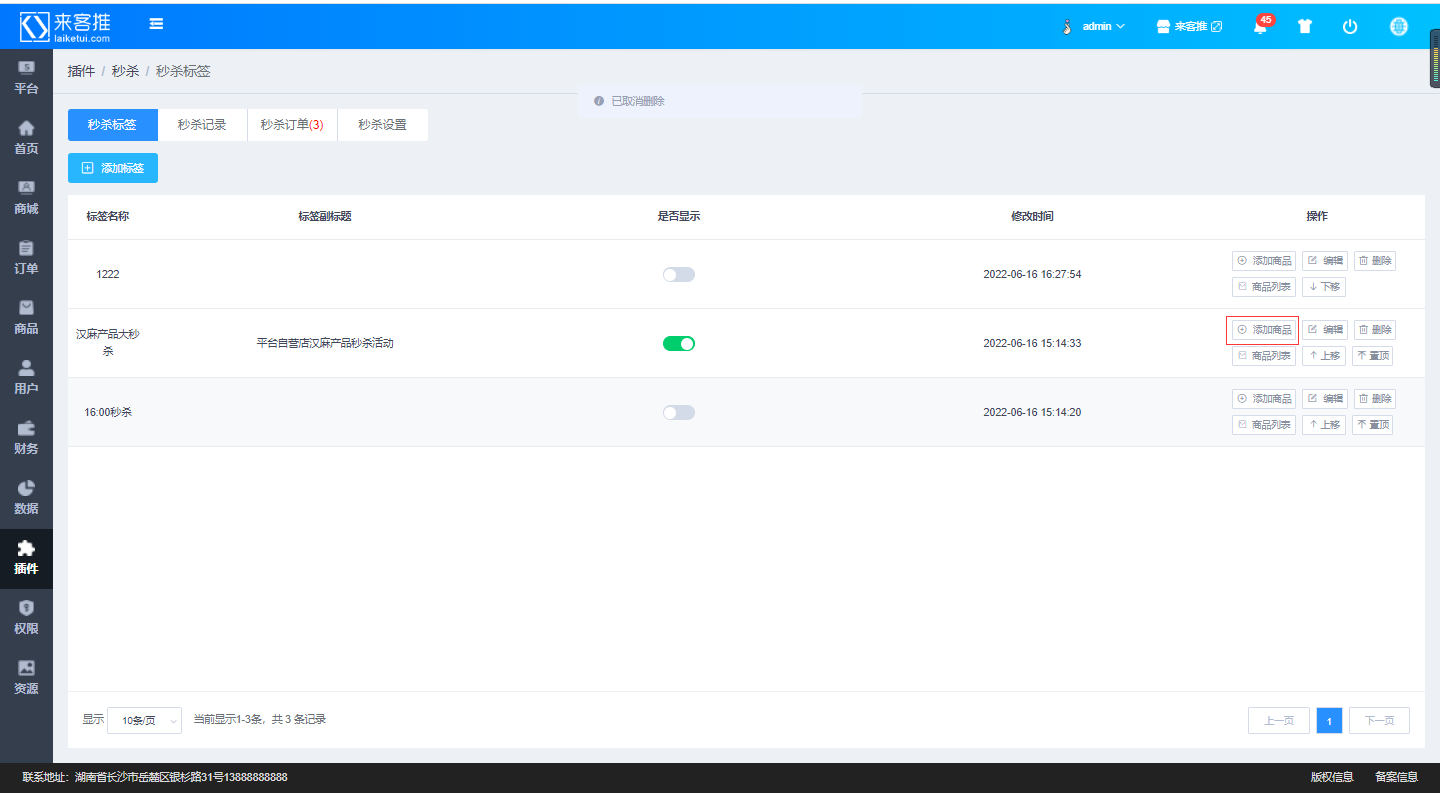The height and width of the screenshot is (793, 1440).
Task: Switch to the 秒杀订单(3) tab
Action: pos(292,125)
